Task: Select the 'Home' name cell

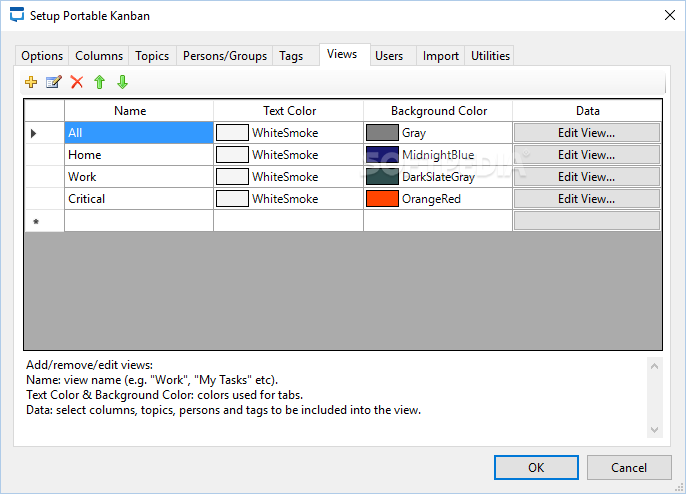Action: coord(139,154)
